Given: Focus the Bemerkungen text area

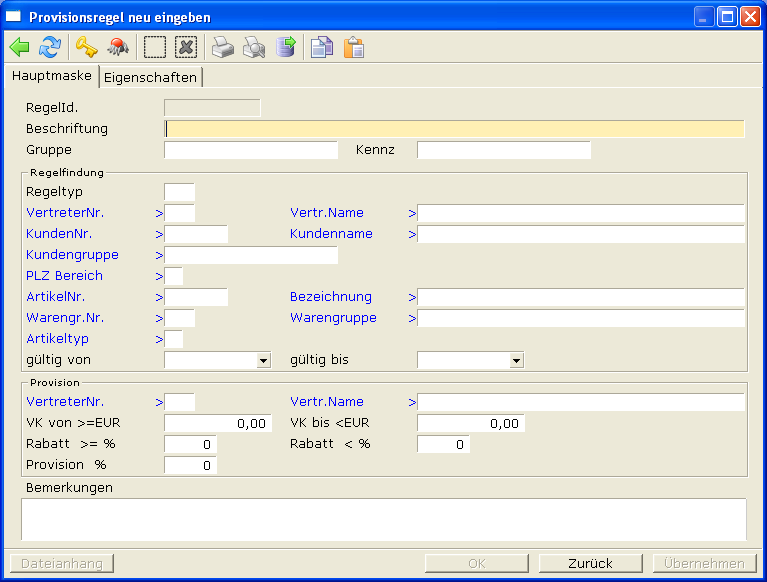Looking at the screenshot, I should (383, 519).
